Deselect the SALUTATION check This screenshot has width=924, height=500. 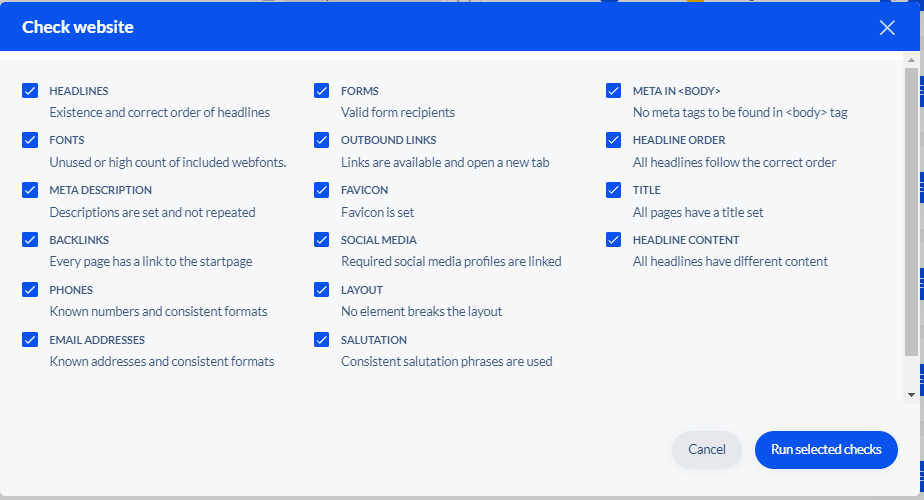click(x=322, y=340)
